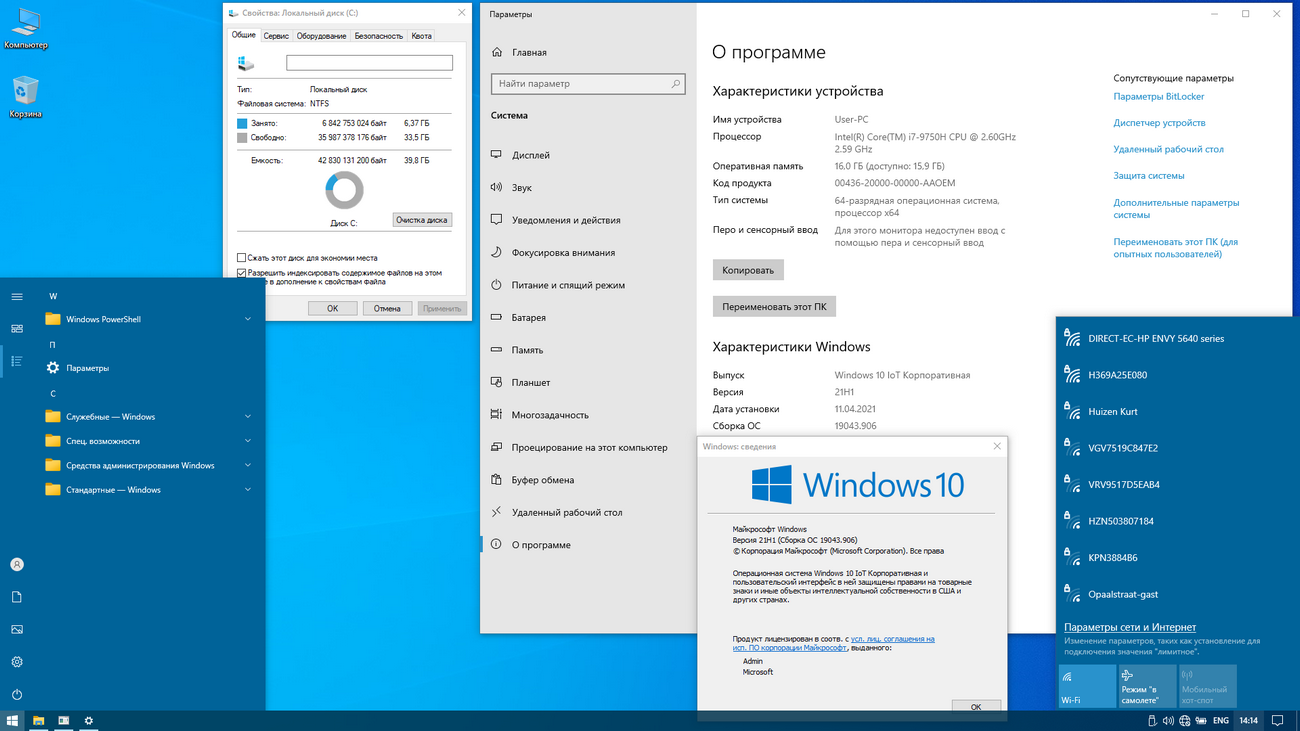Click Отмена in disk properties dialog
The height and width of the screenshot is (731, 1300).
pos(387,308)
